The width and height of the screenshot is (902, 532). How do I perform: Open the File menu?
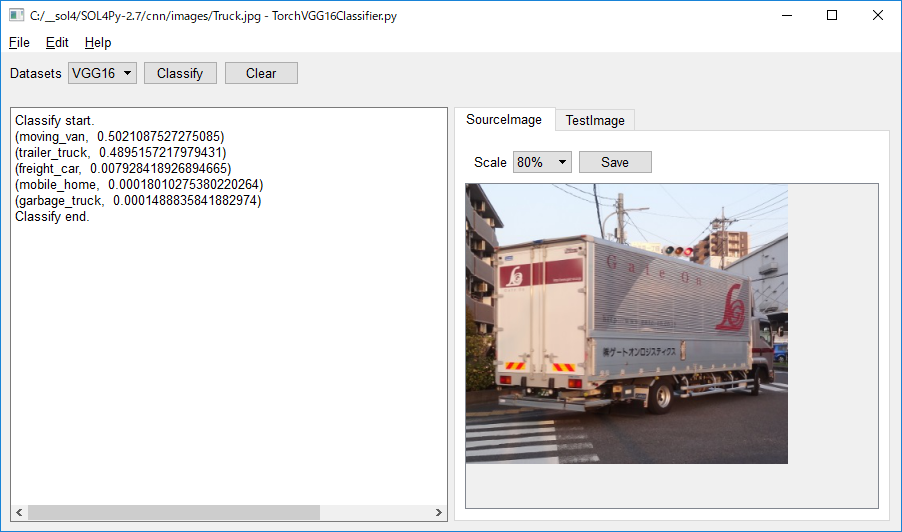[19, 43]
